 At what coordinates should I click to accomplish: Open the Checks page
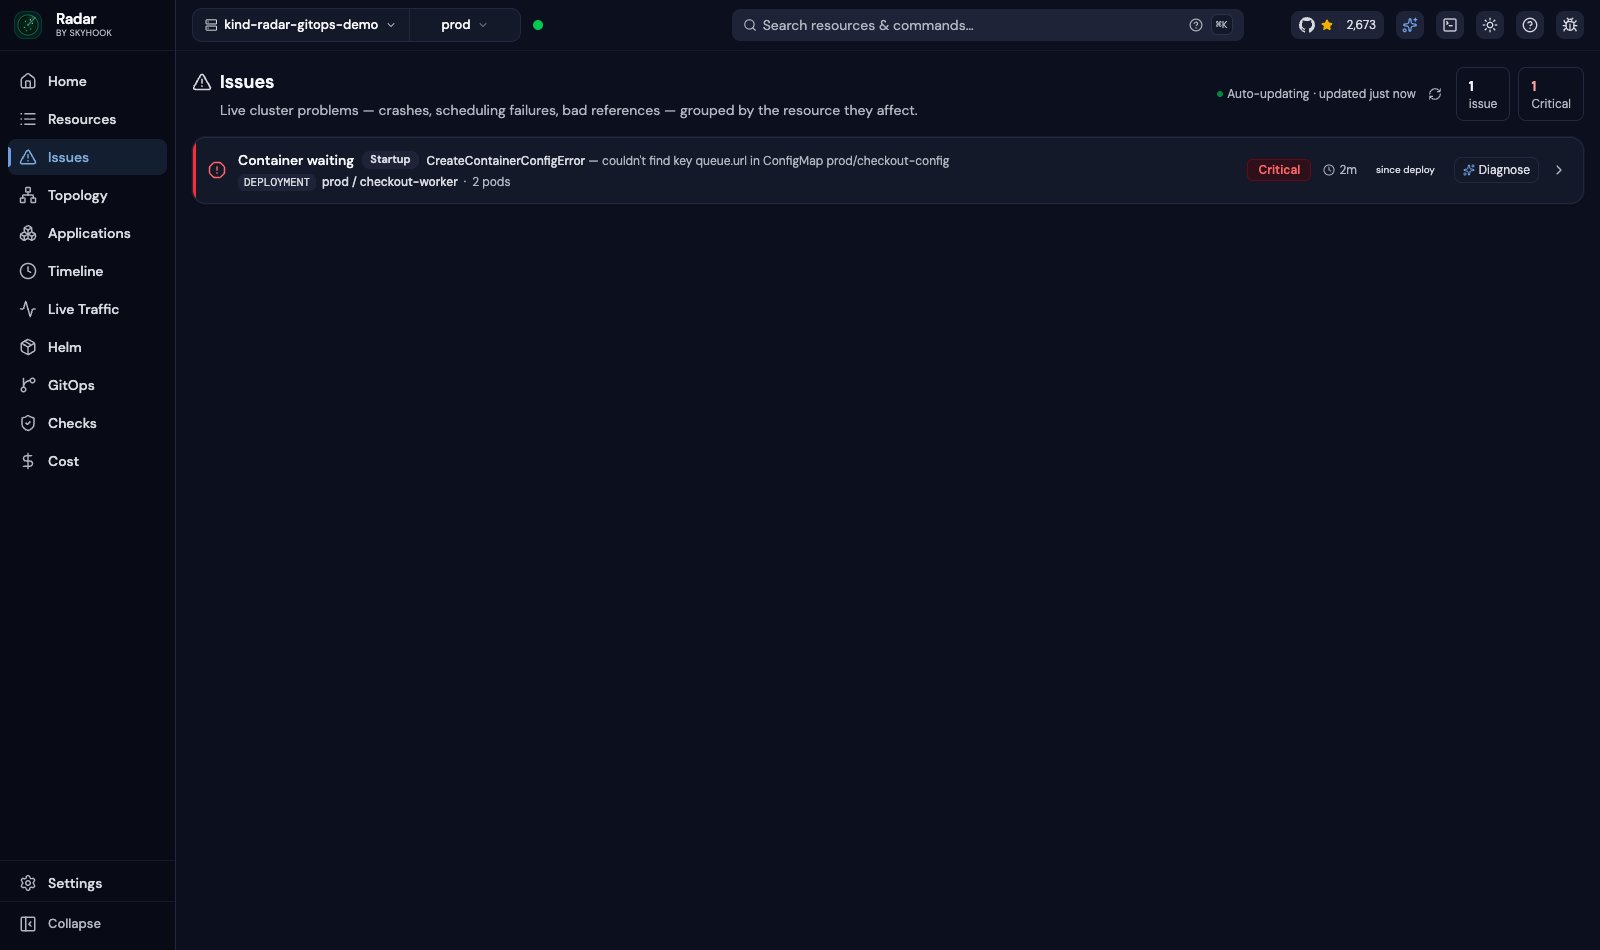pos(87,423)
